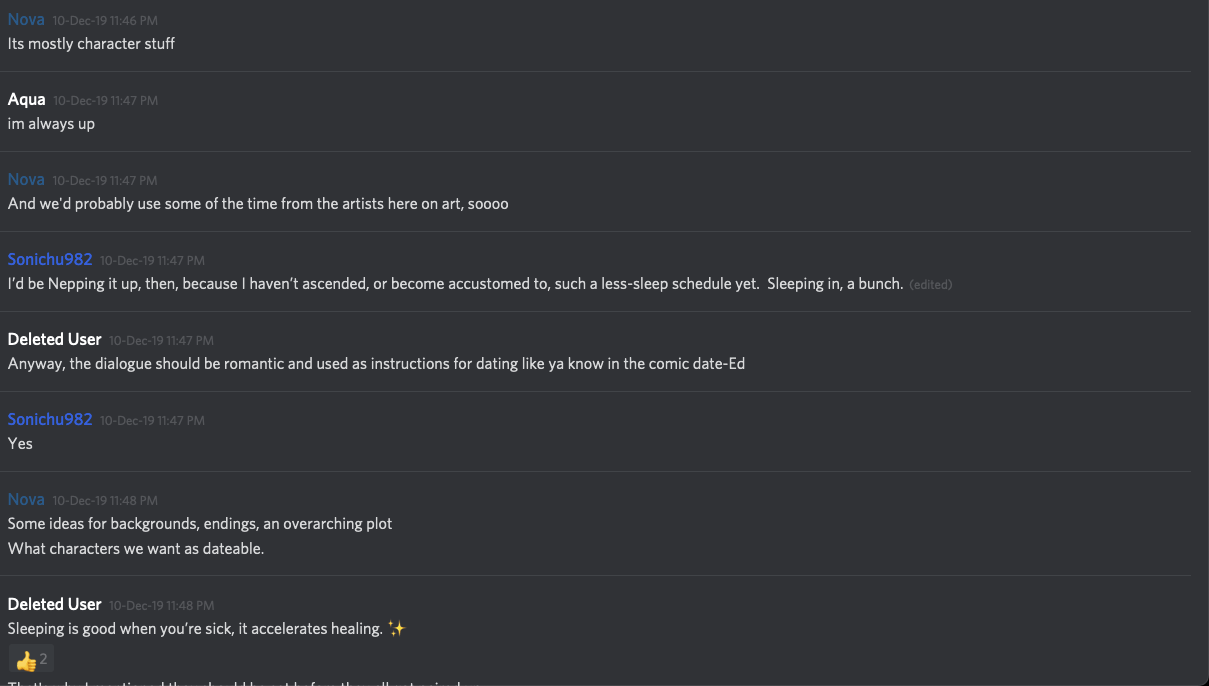The width and height of the screenshot is (1209, 686).
Task: Select the "Yes" message from Sonichu982
Action: click(20, 443)
